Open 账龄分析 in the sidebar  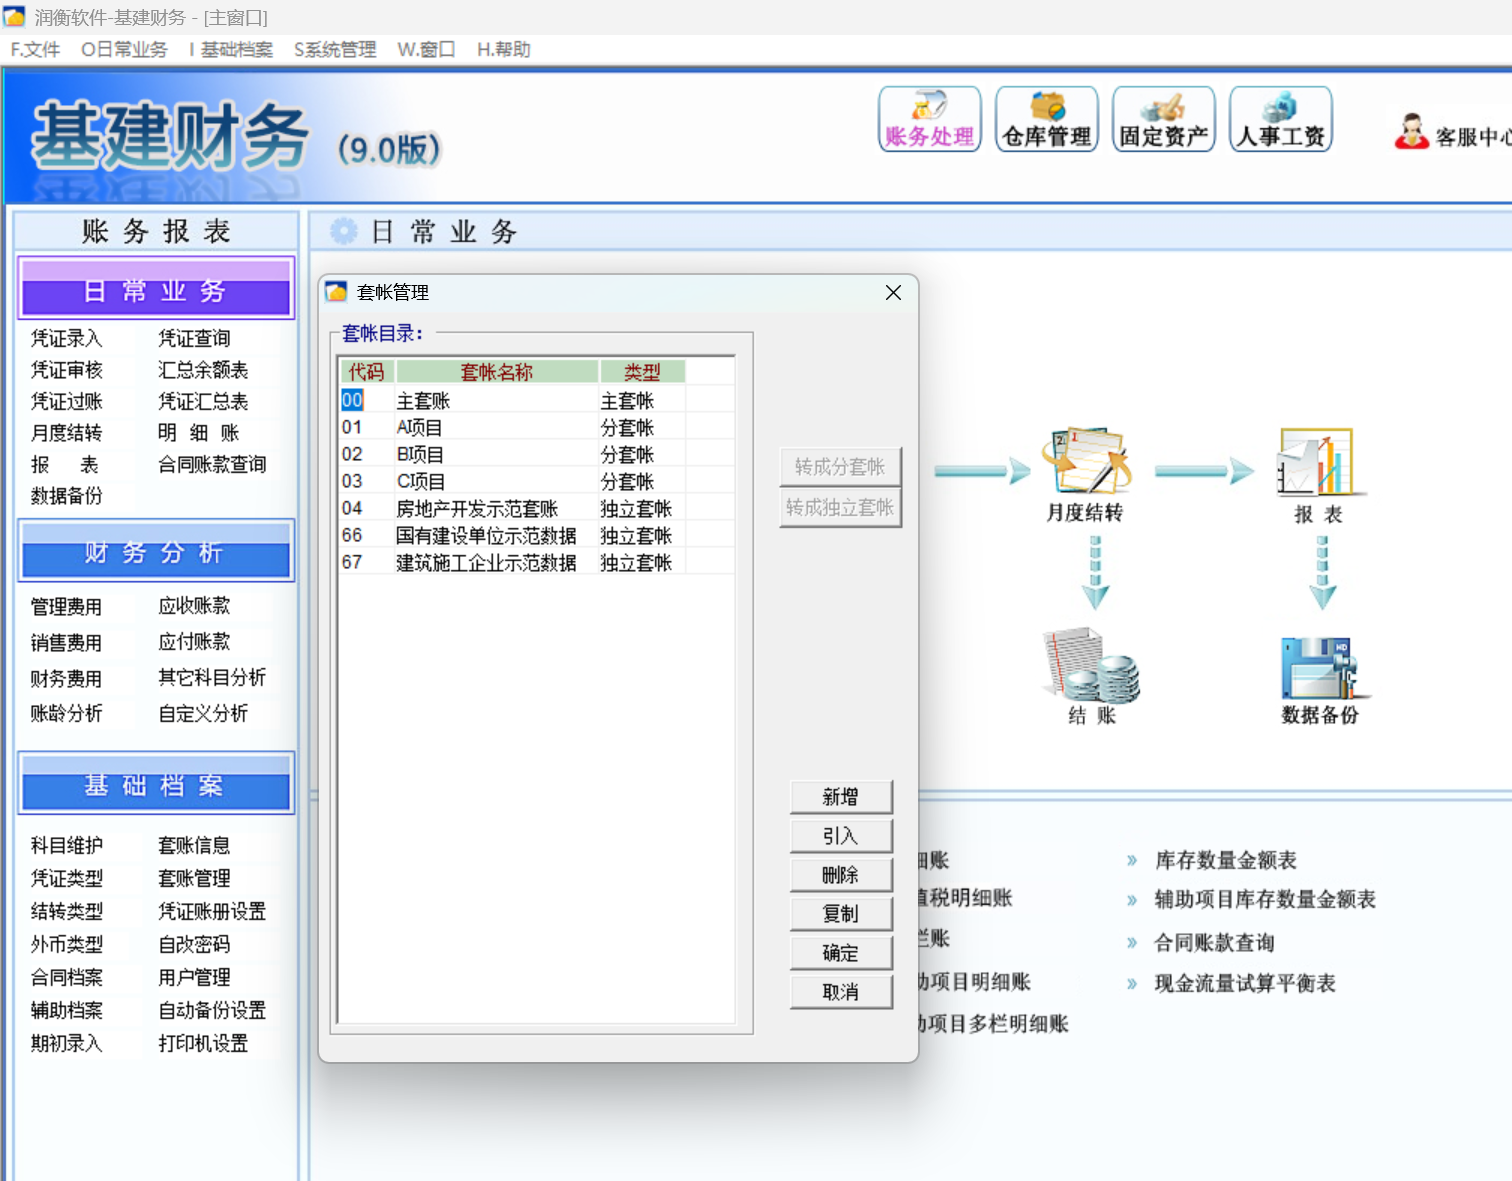67,714
